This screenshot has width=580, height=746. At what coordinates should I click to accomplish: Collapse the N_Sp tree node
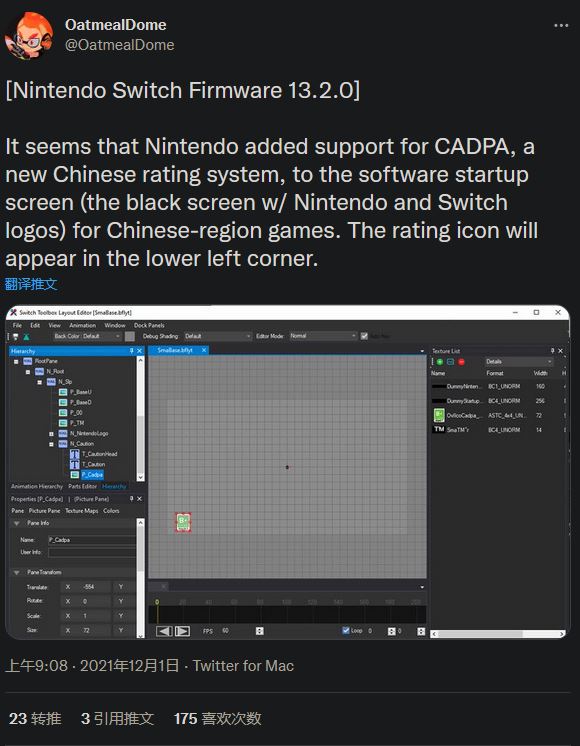(39, 382)
